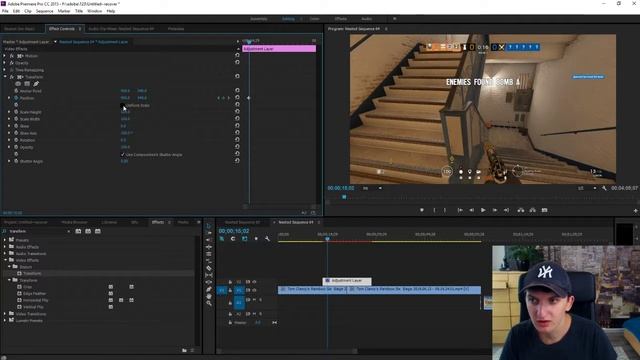This screenshot has height=360, width=640.
Task: Toggle linked selection in timeline
Action: pyautogui.click(x=244, y=239)
